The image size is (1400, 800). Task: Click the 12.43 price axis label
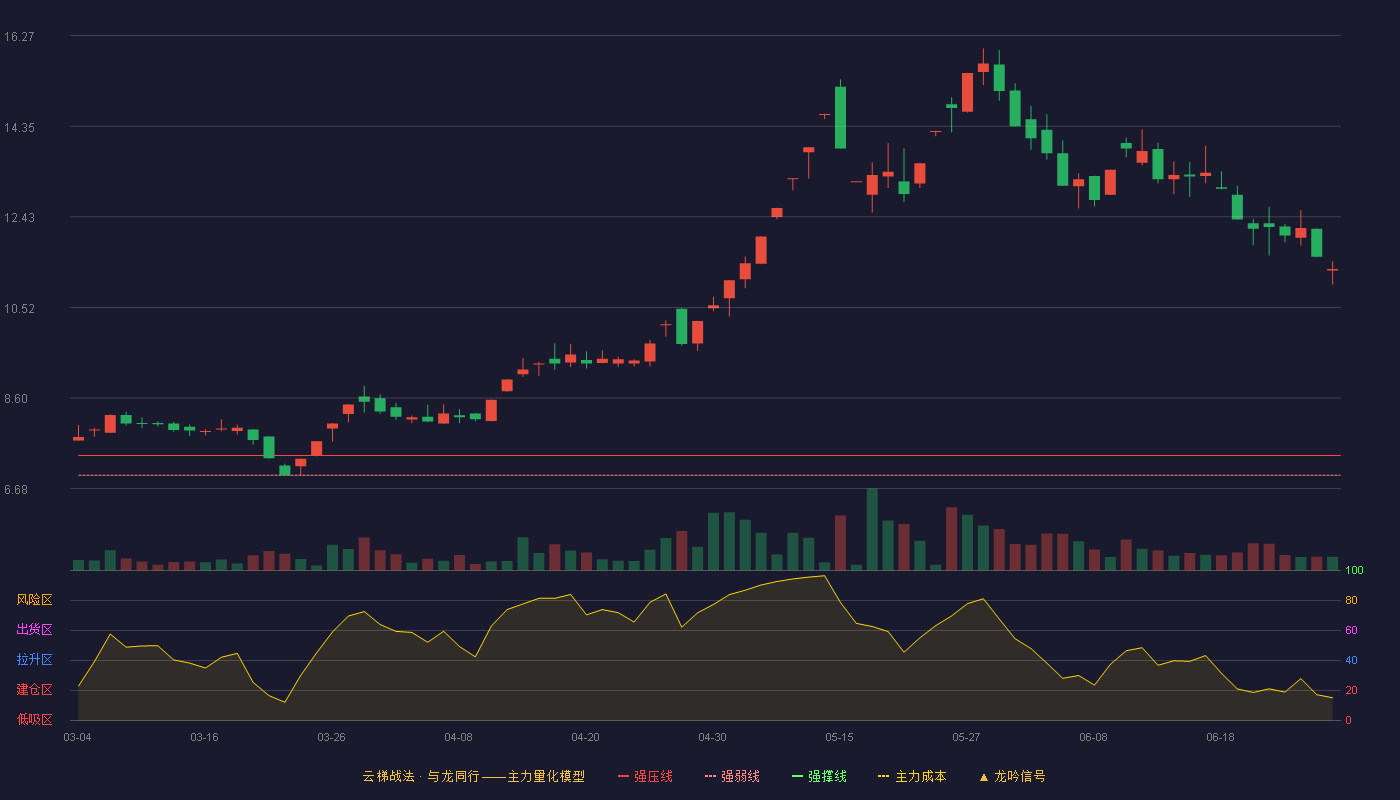pos(19,218)
